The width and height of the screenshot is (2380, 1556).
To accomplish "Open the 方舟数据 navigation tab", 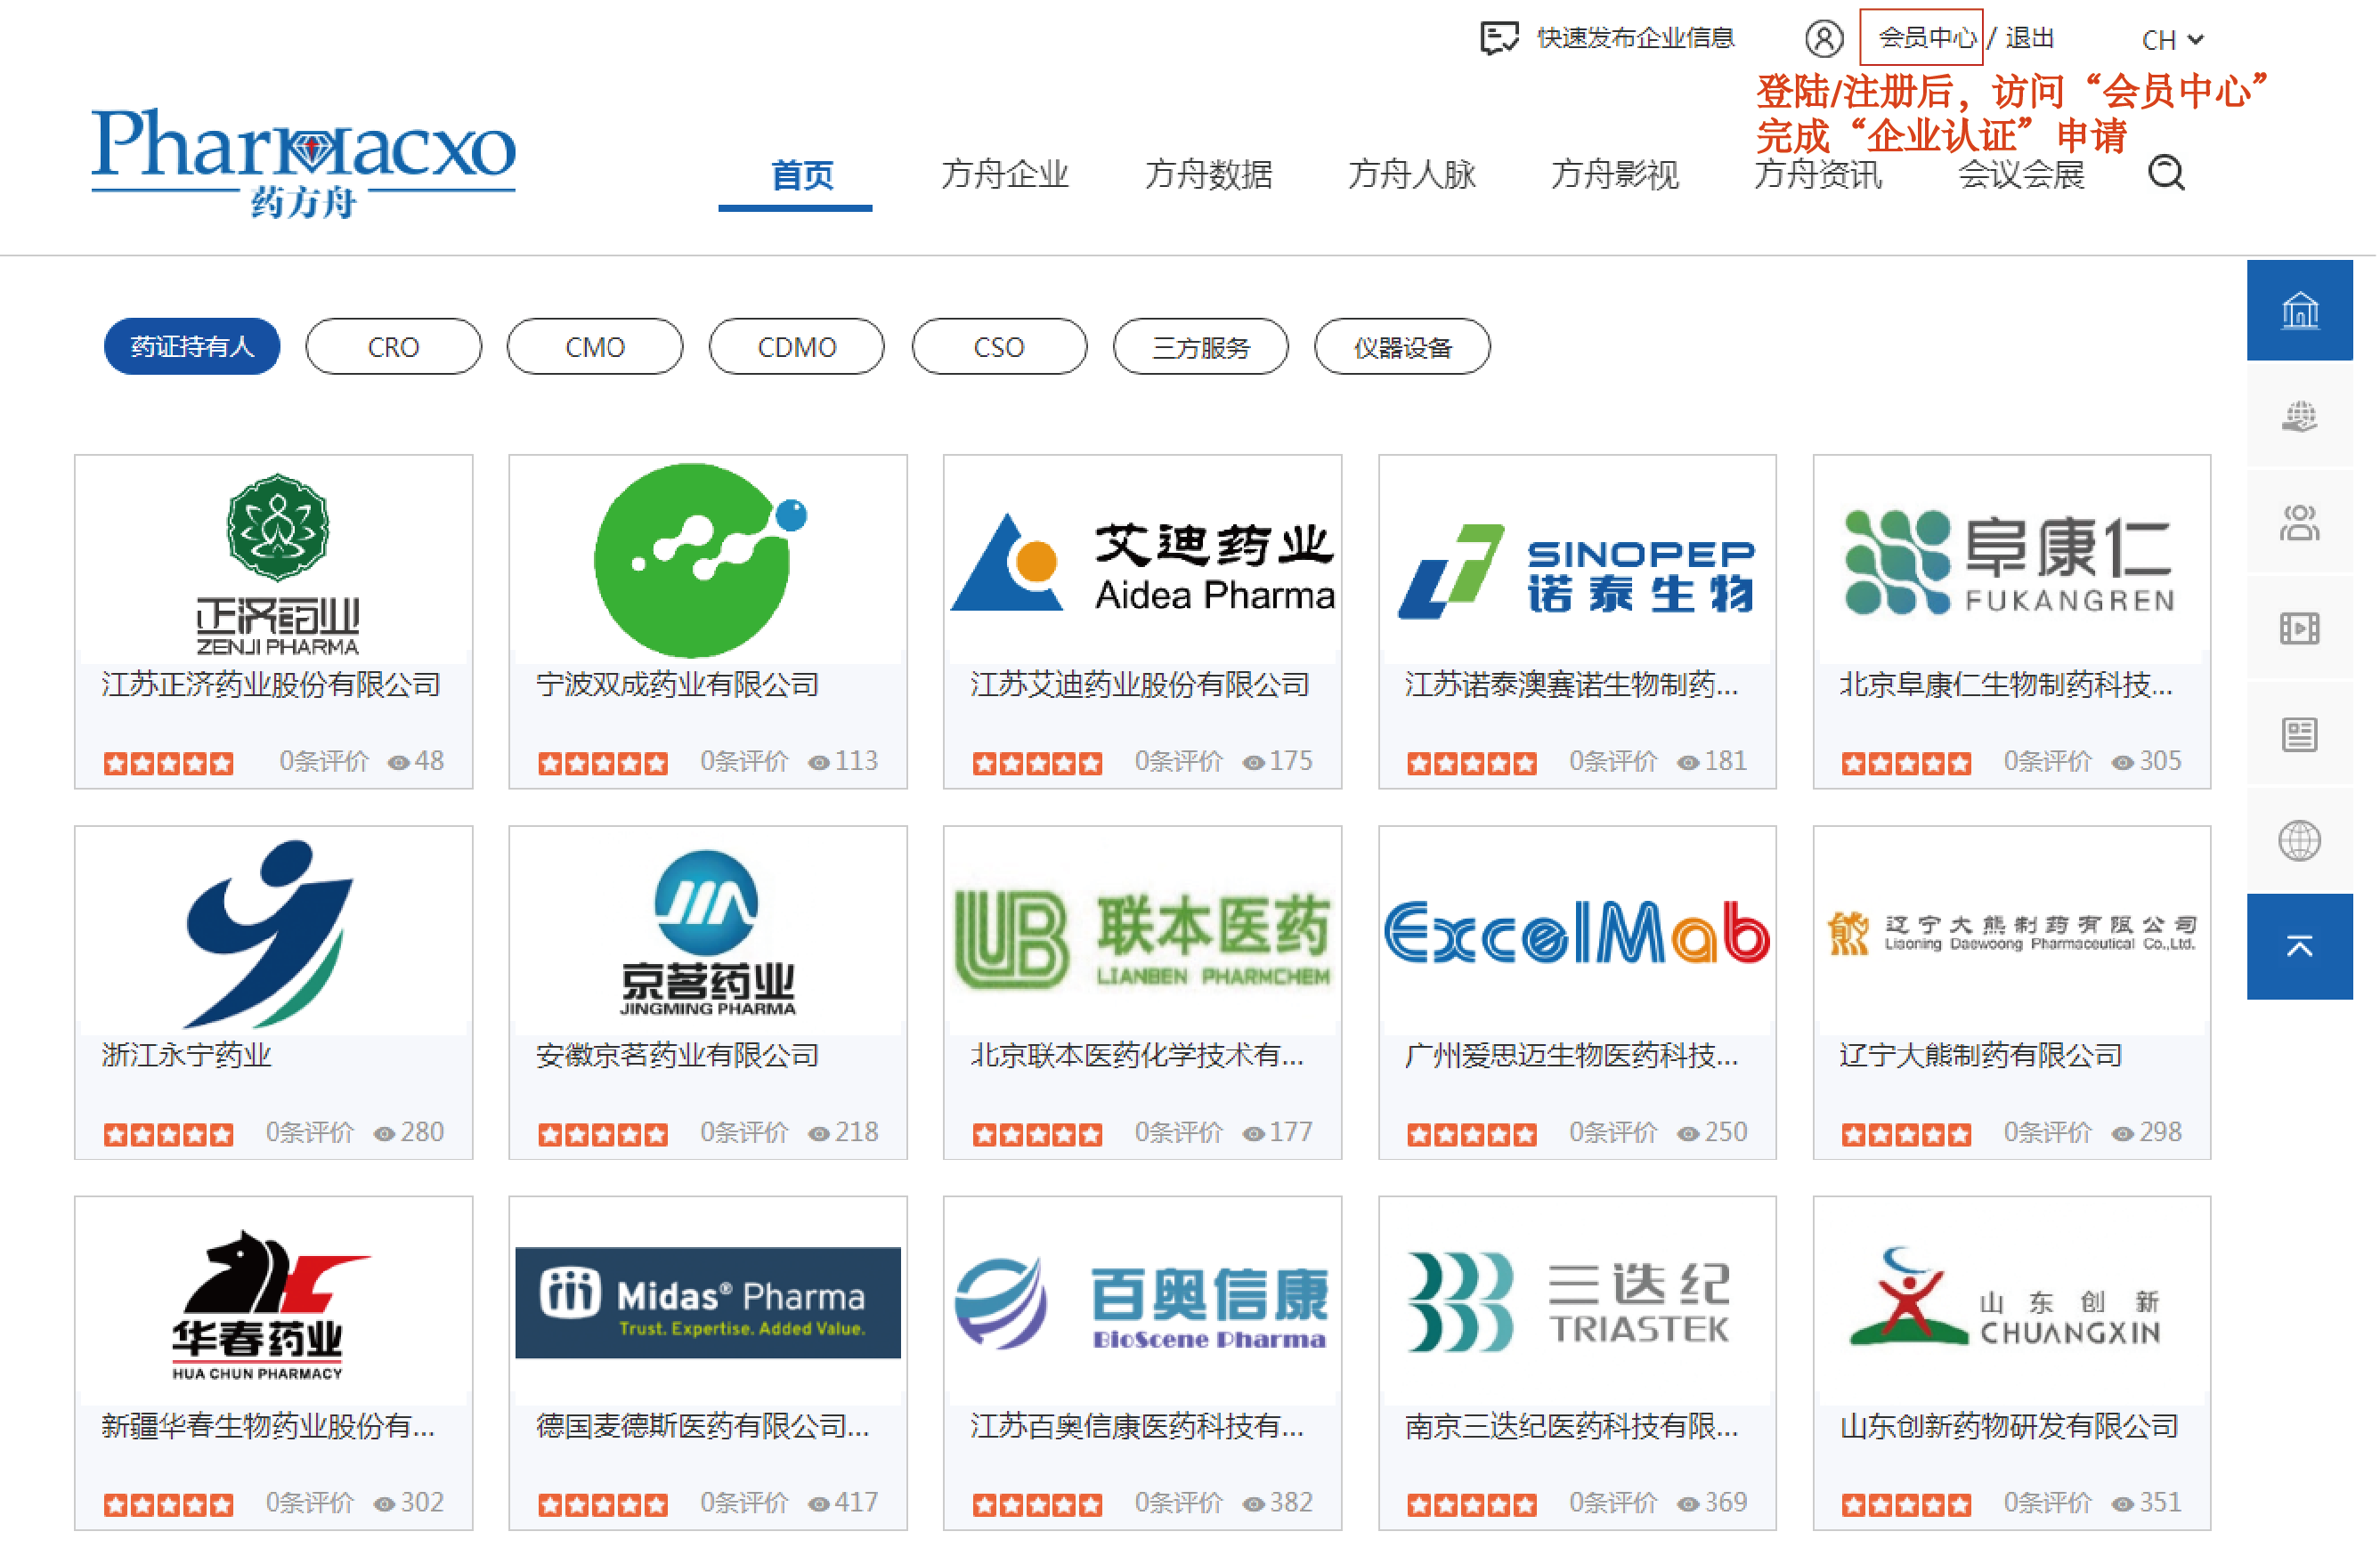I will (x=1210, y=175).
